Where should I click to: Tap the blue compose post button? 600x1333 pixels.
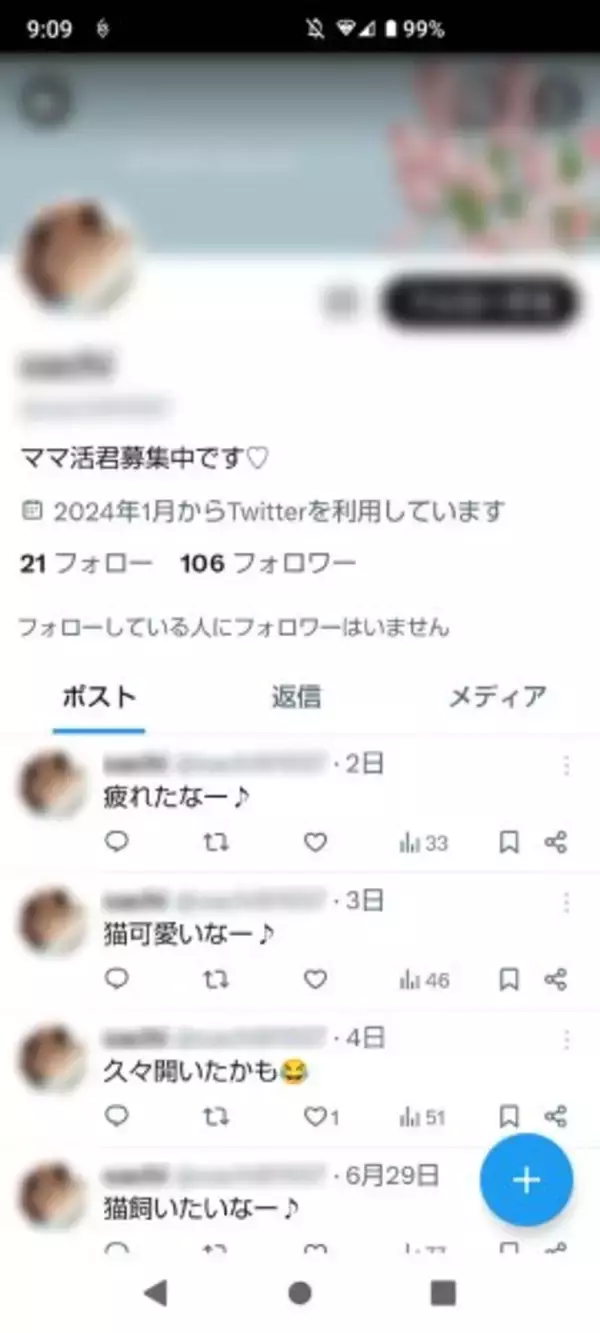coord(526,1180)
